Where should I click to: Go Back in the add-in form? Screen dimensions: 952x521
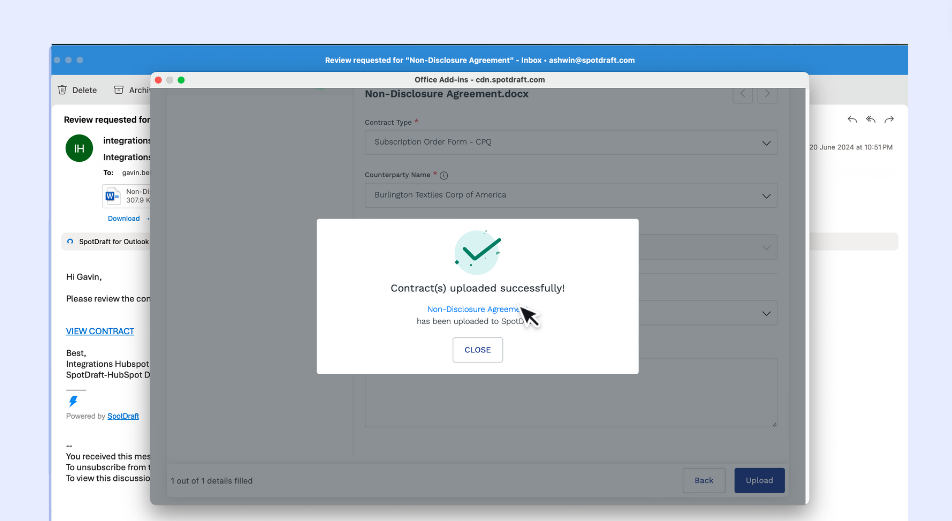(x=704, y=480)
